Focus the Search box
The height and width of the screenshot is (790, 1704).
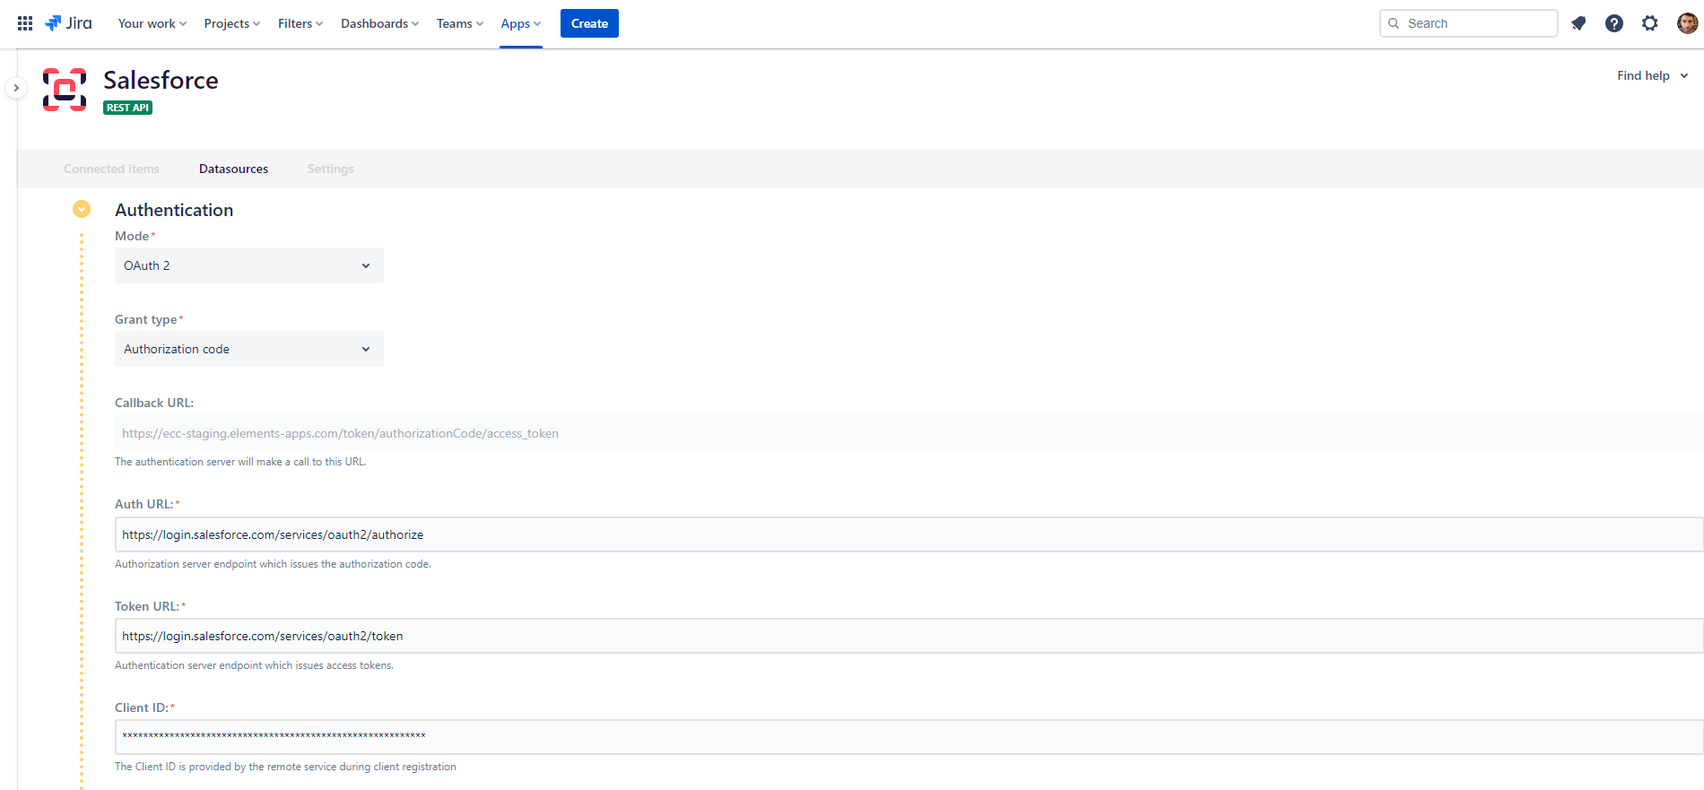tap(1477, 23)
